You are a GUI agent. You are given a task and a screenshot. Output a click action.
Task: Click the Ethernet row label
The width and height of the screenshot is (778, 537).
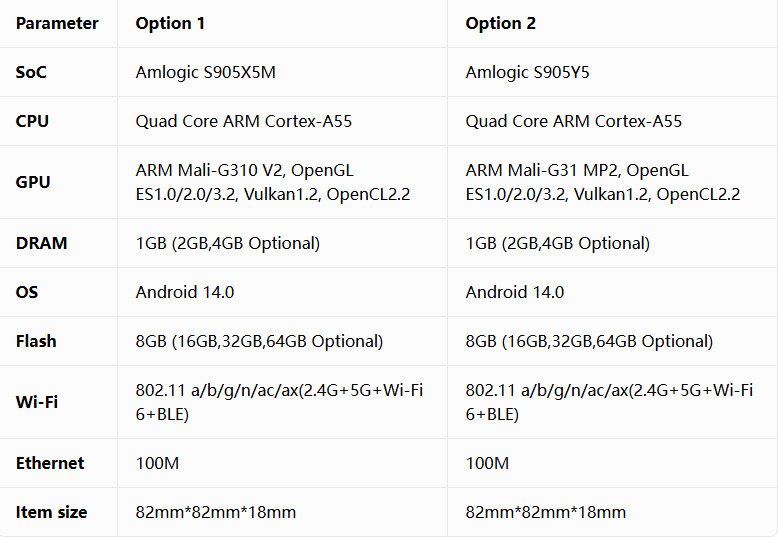pyautogui.click(x=50, y=463)
